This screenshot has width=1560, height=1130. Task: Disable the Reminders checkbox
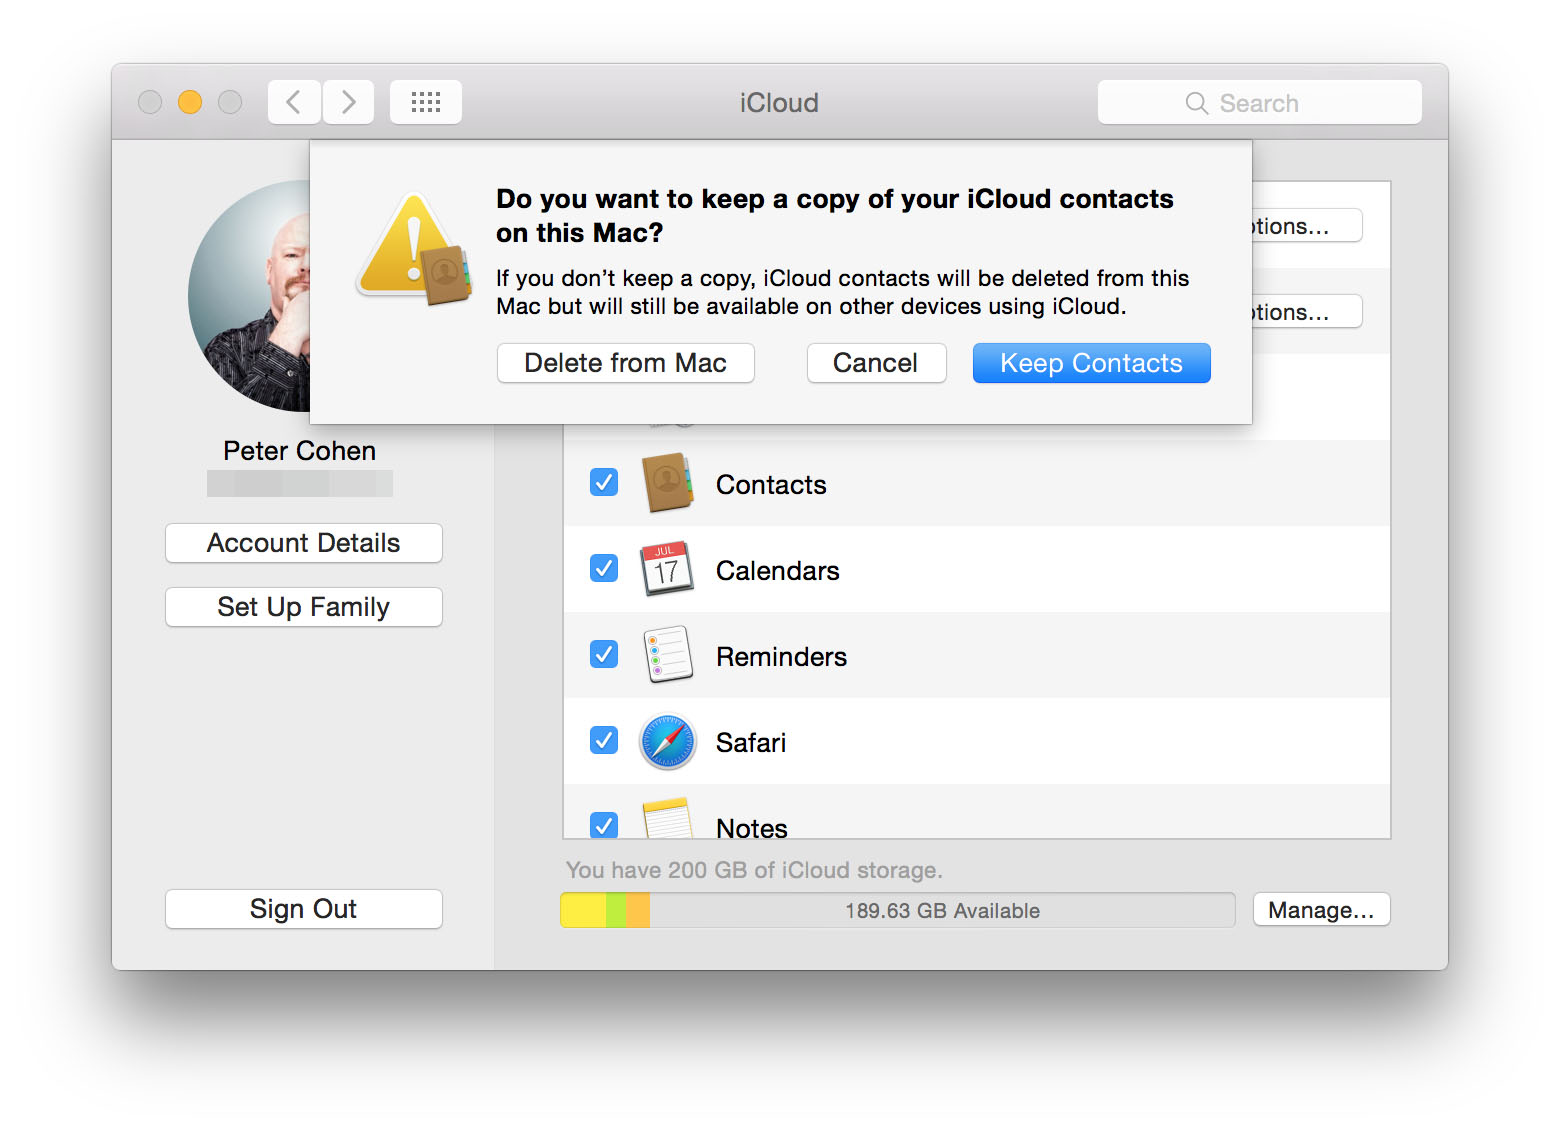click(604, 655)
